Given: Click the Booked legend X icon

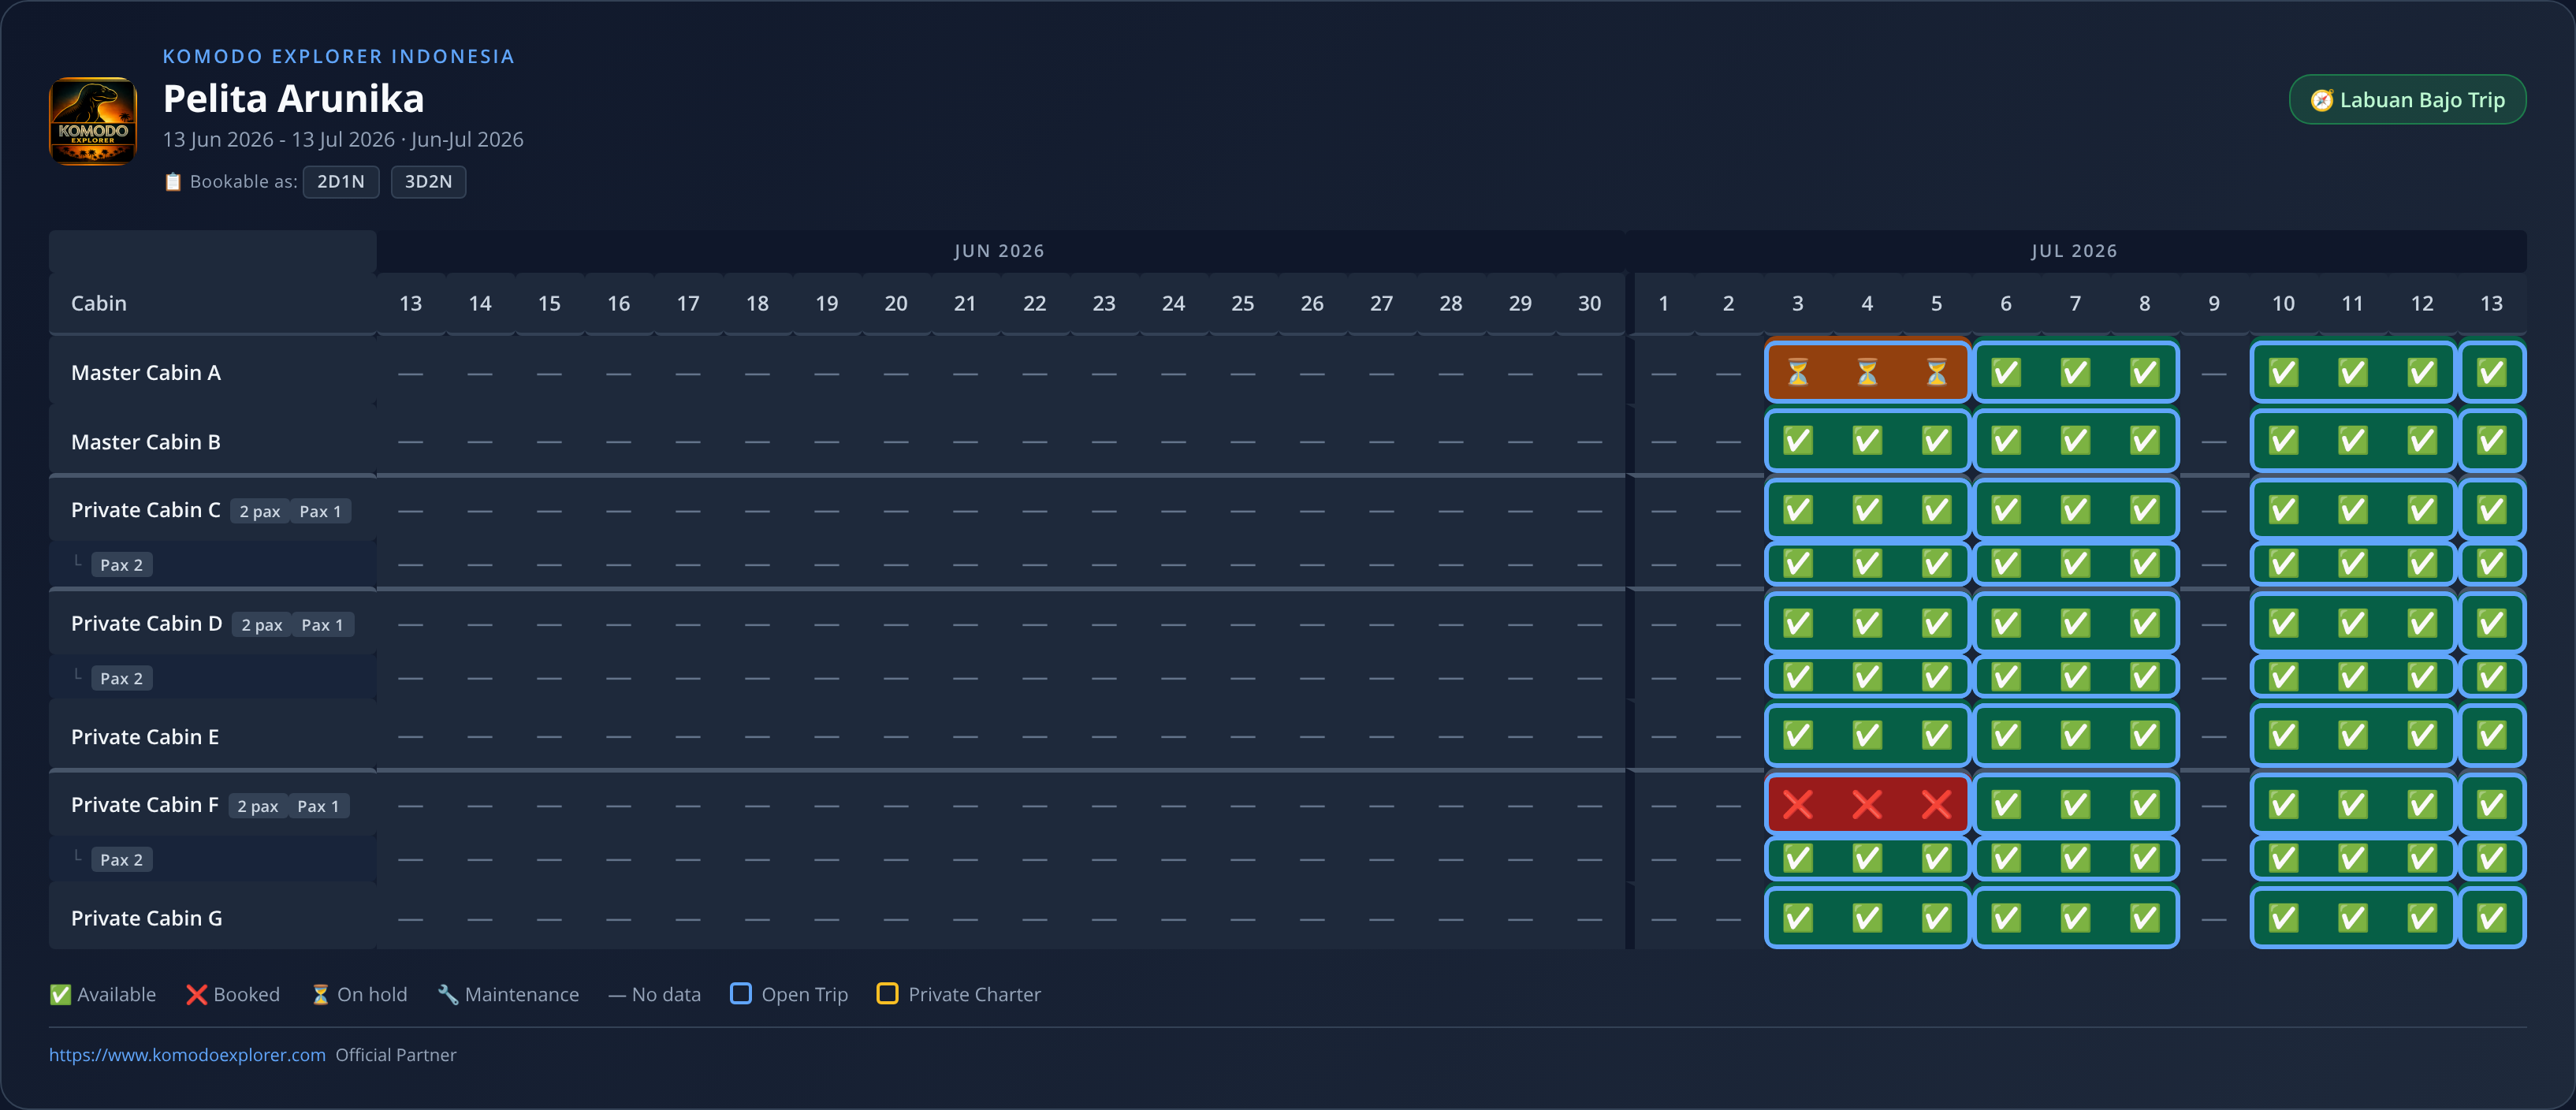Looking at the screenshot, I should [x=196, y=994].
